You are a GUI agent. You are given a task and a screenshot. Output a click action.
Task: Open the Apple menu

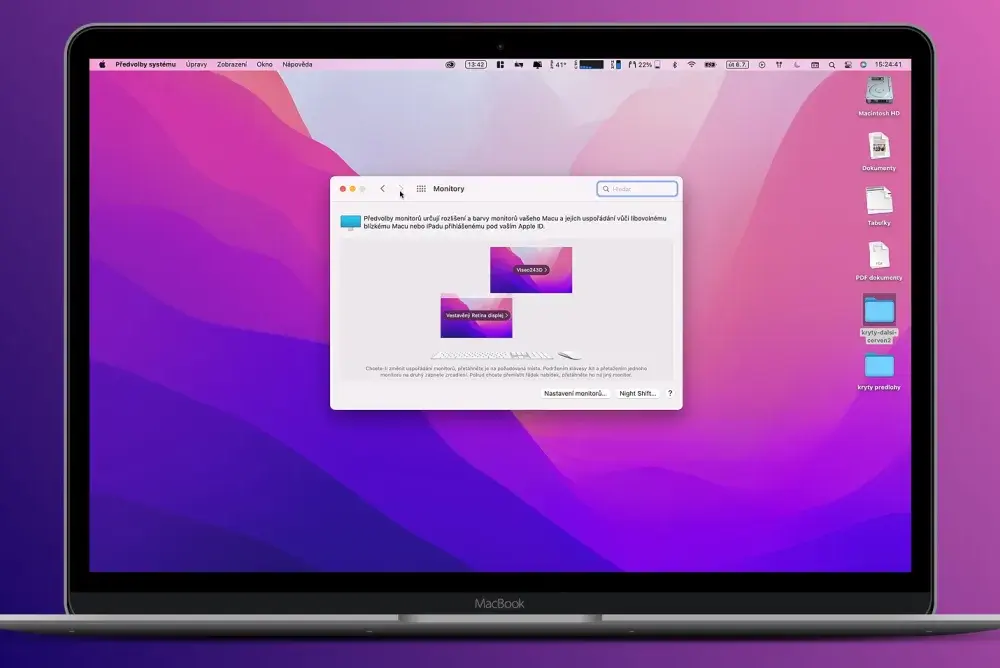pyautogui.click(x=102, y=64)
